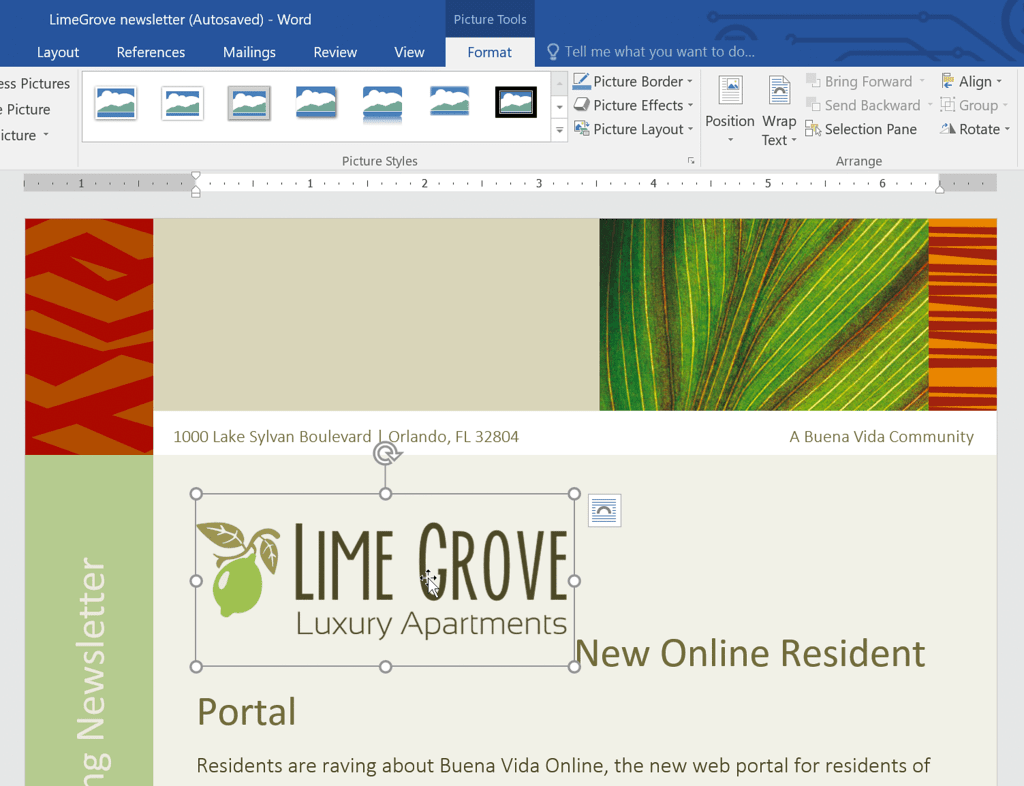Click the Picture Layout icon

pyautogui.click(x=582, y=128)
